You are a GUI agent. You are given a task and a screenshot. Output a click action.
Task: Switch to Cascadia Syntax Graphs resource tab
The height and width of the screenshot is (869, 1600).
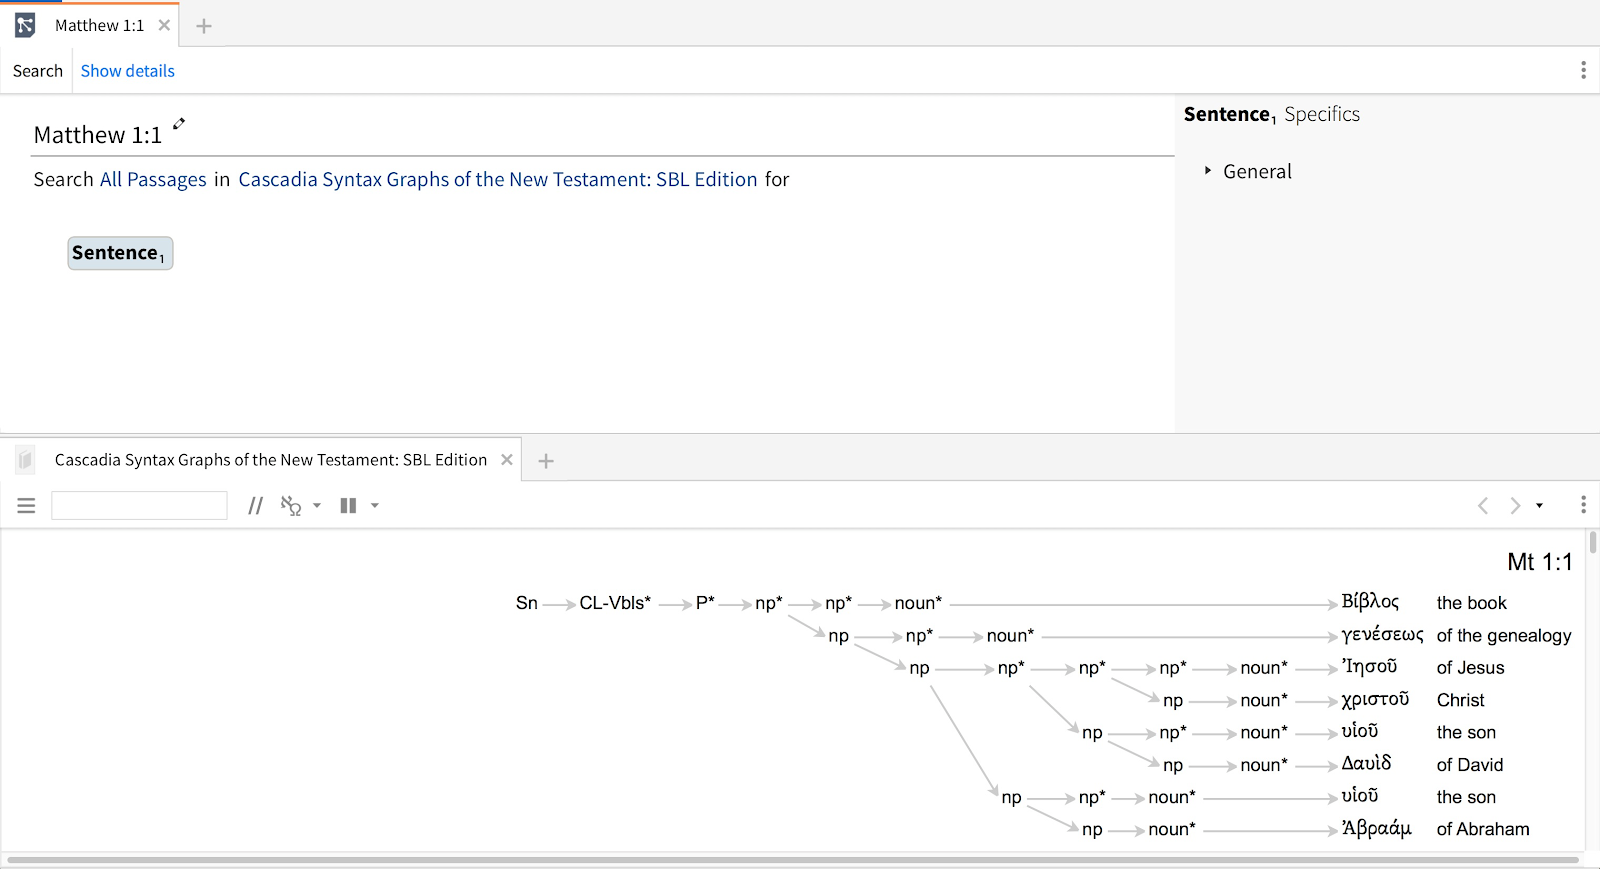[270, 460]
